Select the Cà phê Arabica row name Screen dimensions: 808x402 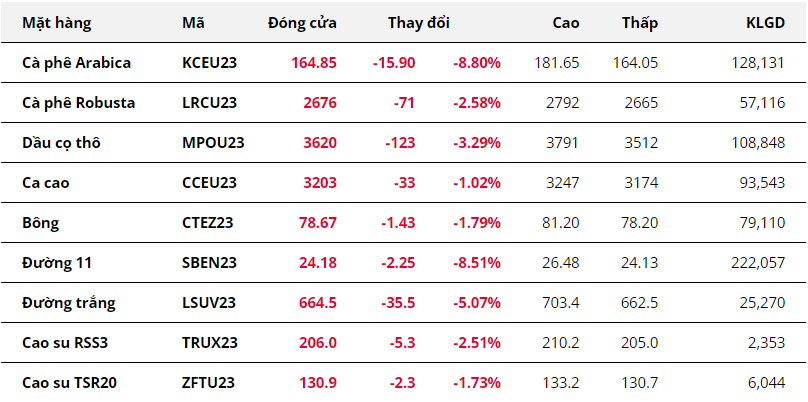[76, 62]
